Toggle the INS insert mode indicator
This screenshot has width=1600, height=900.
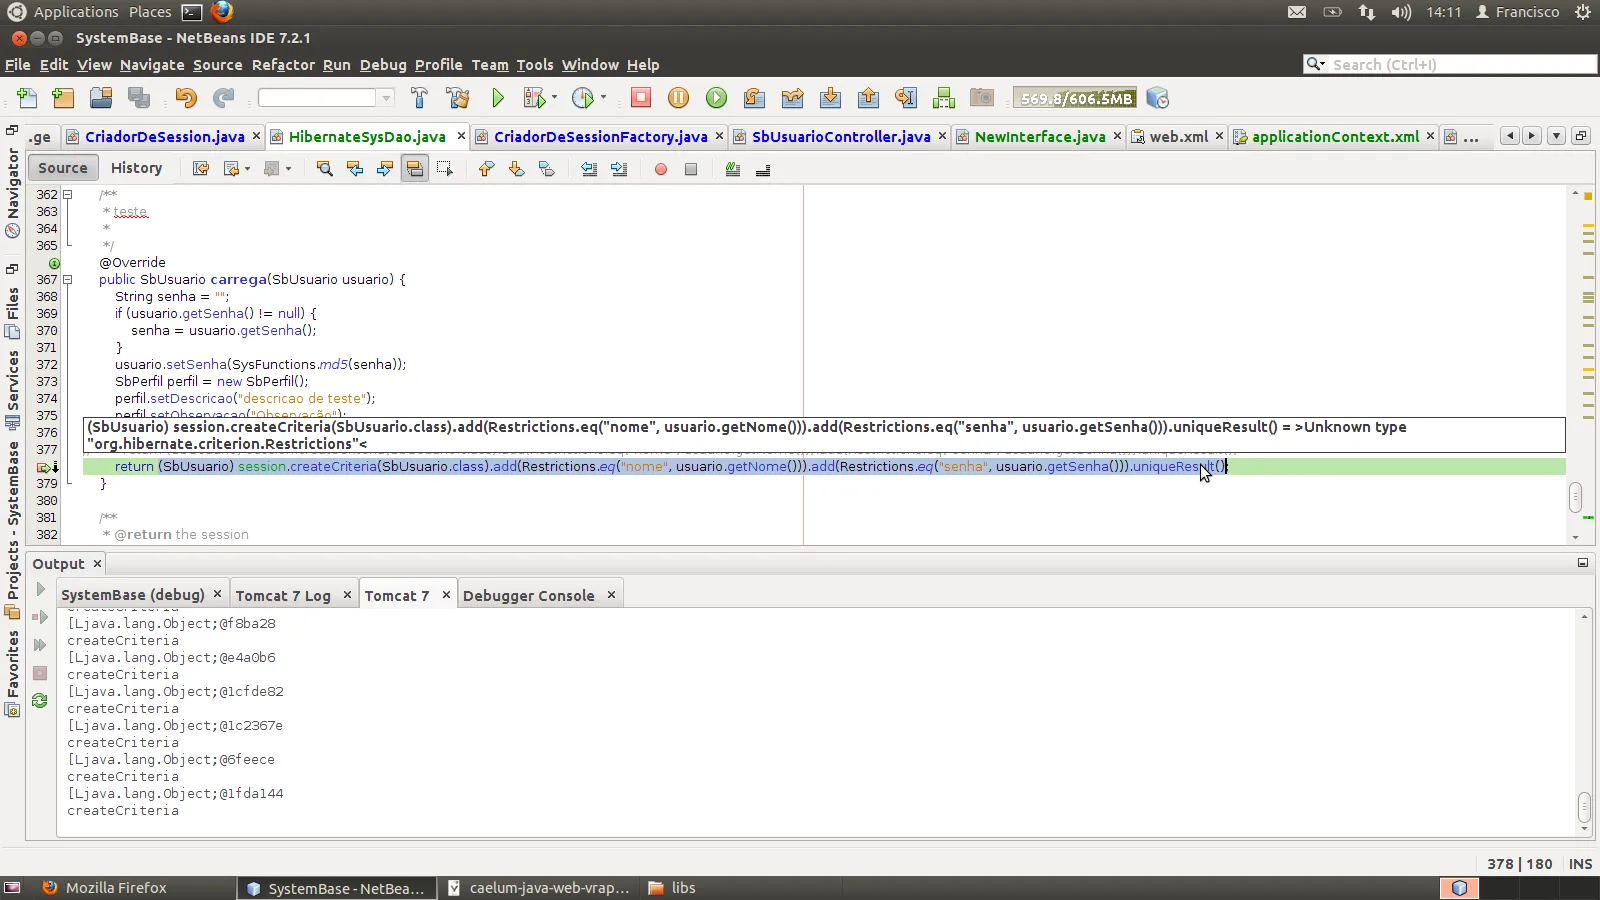coord(1580,864)
